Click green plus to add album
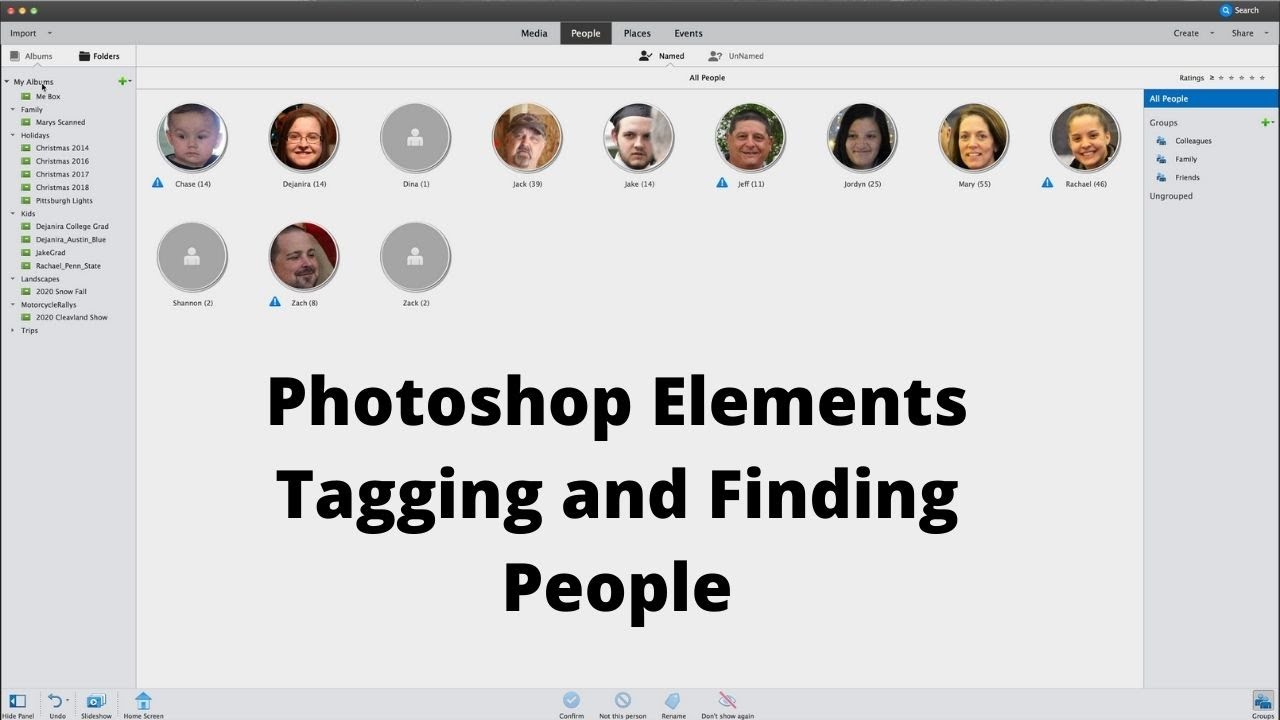The width and height of the screenshot is (1280, 720). tap(122, 81)
